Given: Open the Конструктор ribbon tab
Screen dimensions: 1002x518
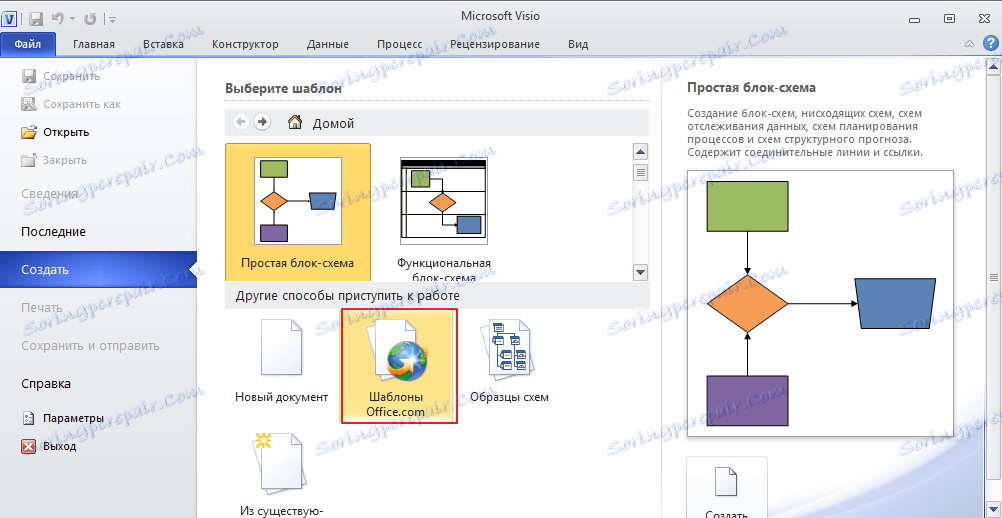Looking at the screenshot, I should point(245,44).
